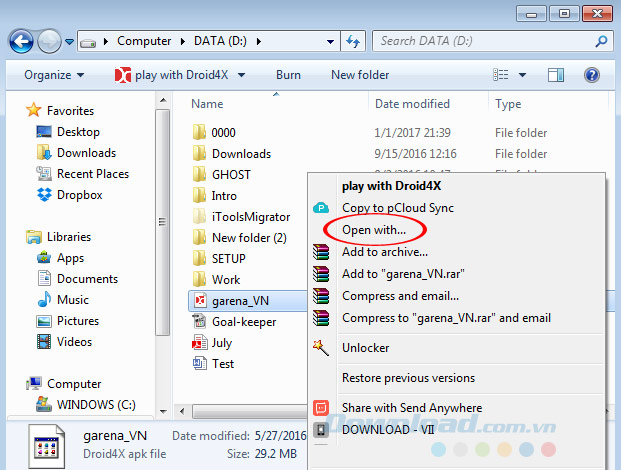Viewport: 621px width, 470px height.
Task: Sort by the Date modified column header
Action: (x=414, y=104)
